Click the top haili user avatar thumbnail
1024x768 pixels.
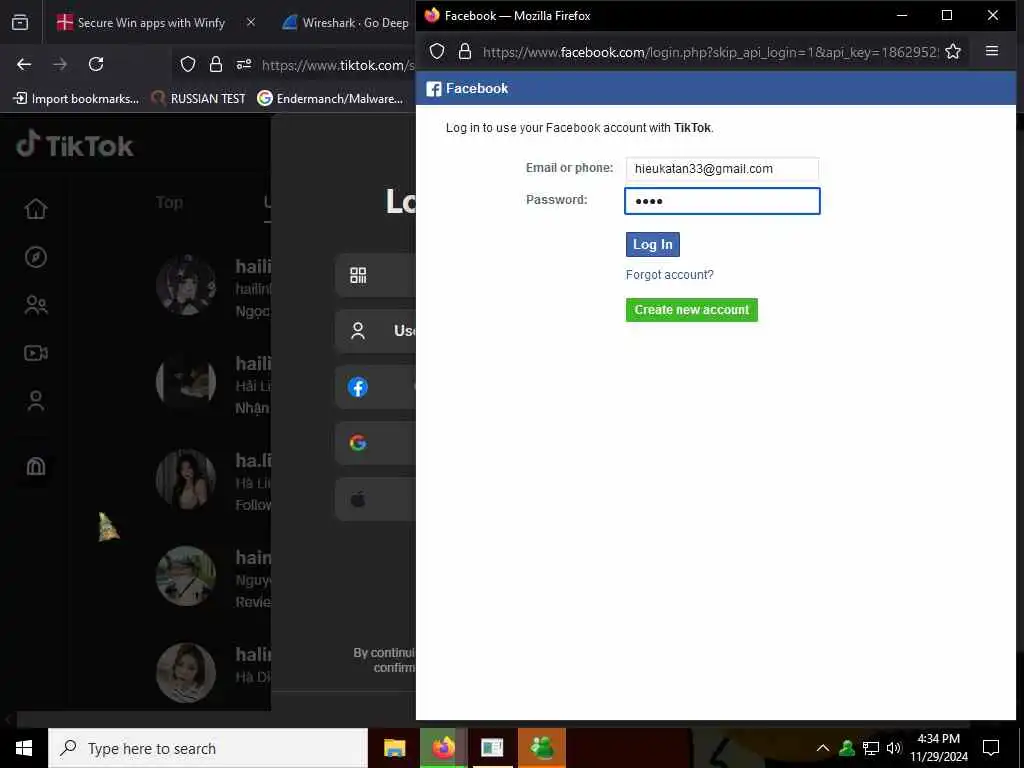click(x=186, y=285)
